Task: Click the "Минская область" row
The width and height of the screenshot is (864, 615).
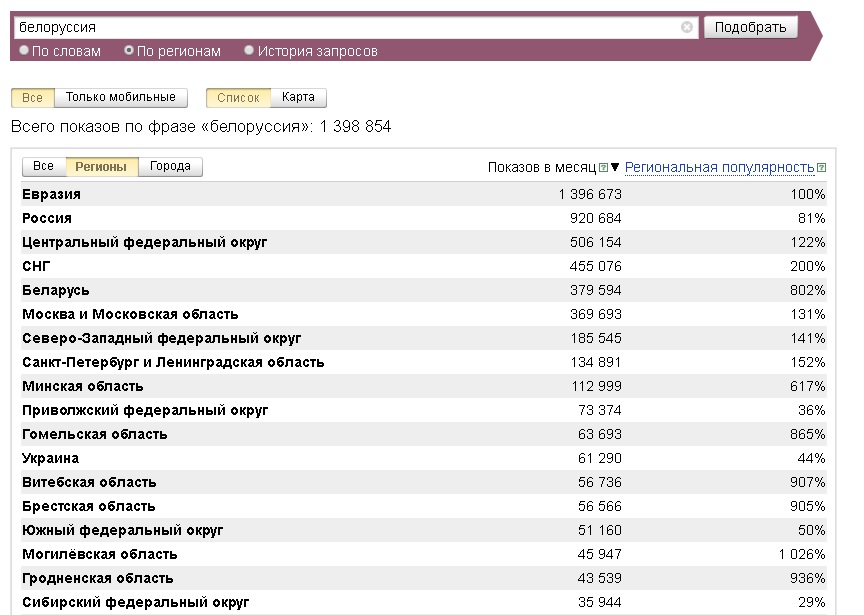Action: click(83, 386)
